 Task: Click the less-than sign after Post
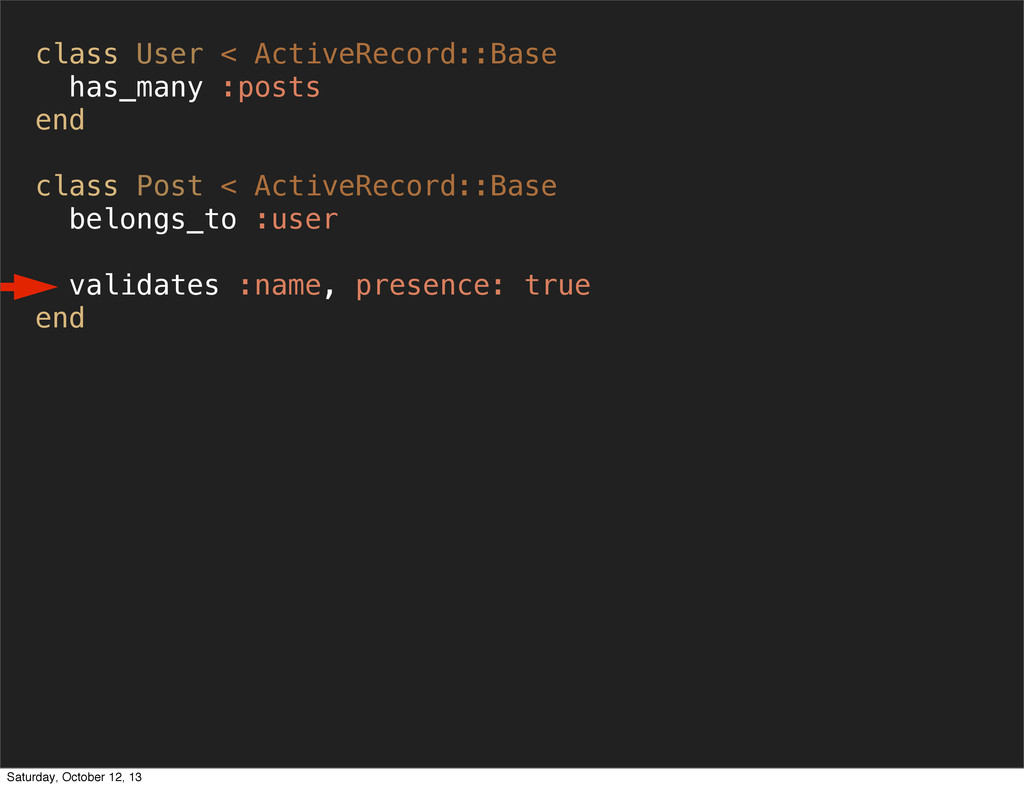[x=229, y=187]
